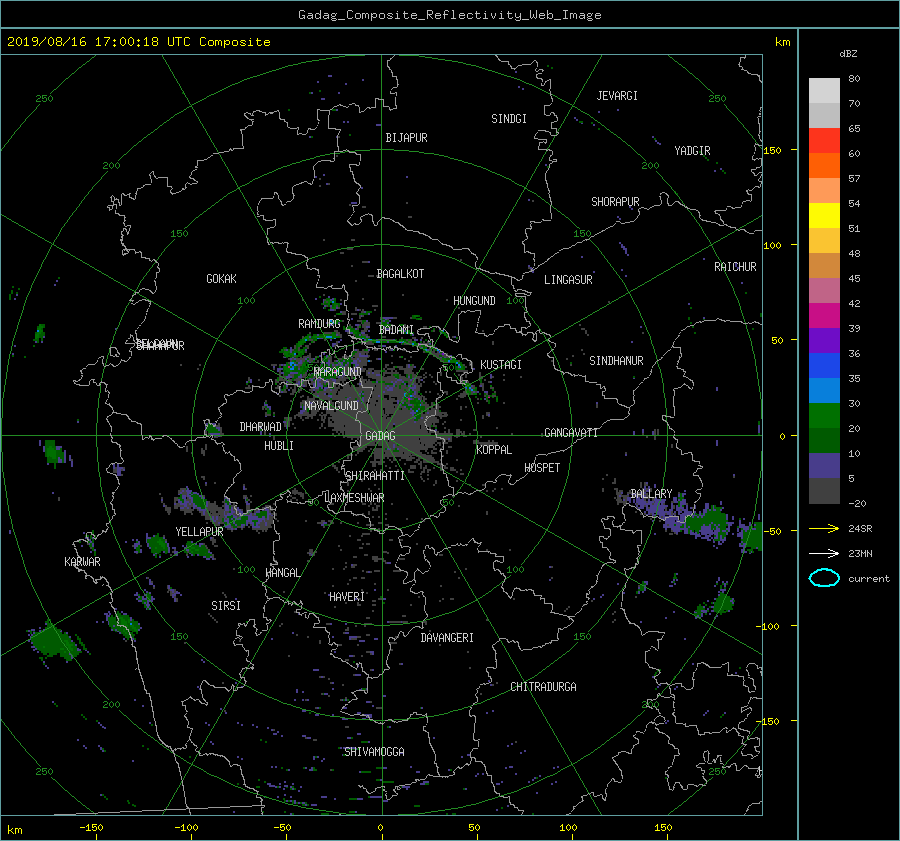Click the SINDGI city label

click(509, 119)
